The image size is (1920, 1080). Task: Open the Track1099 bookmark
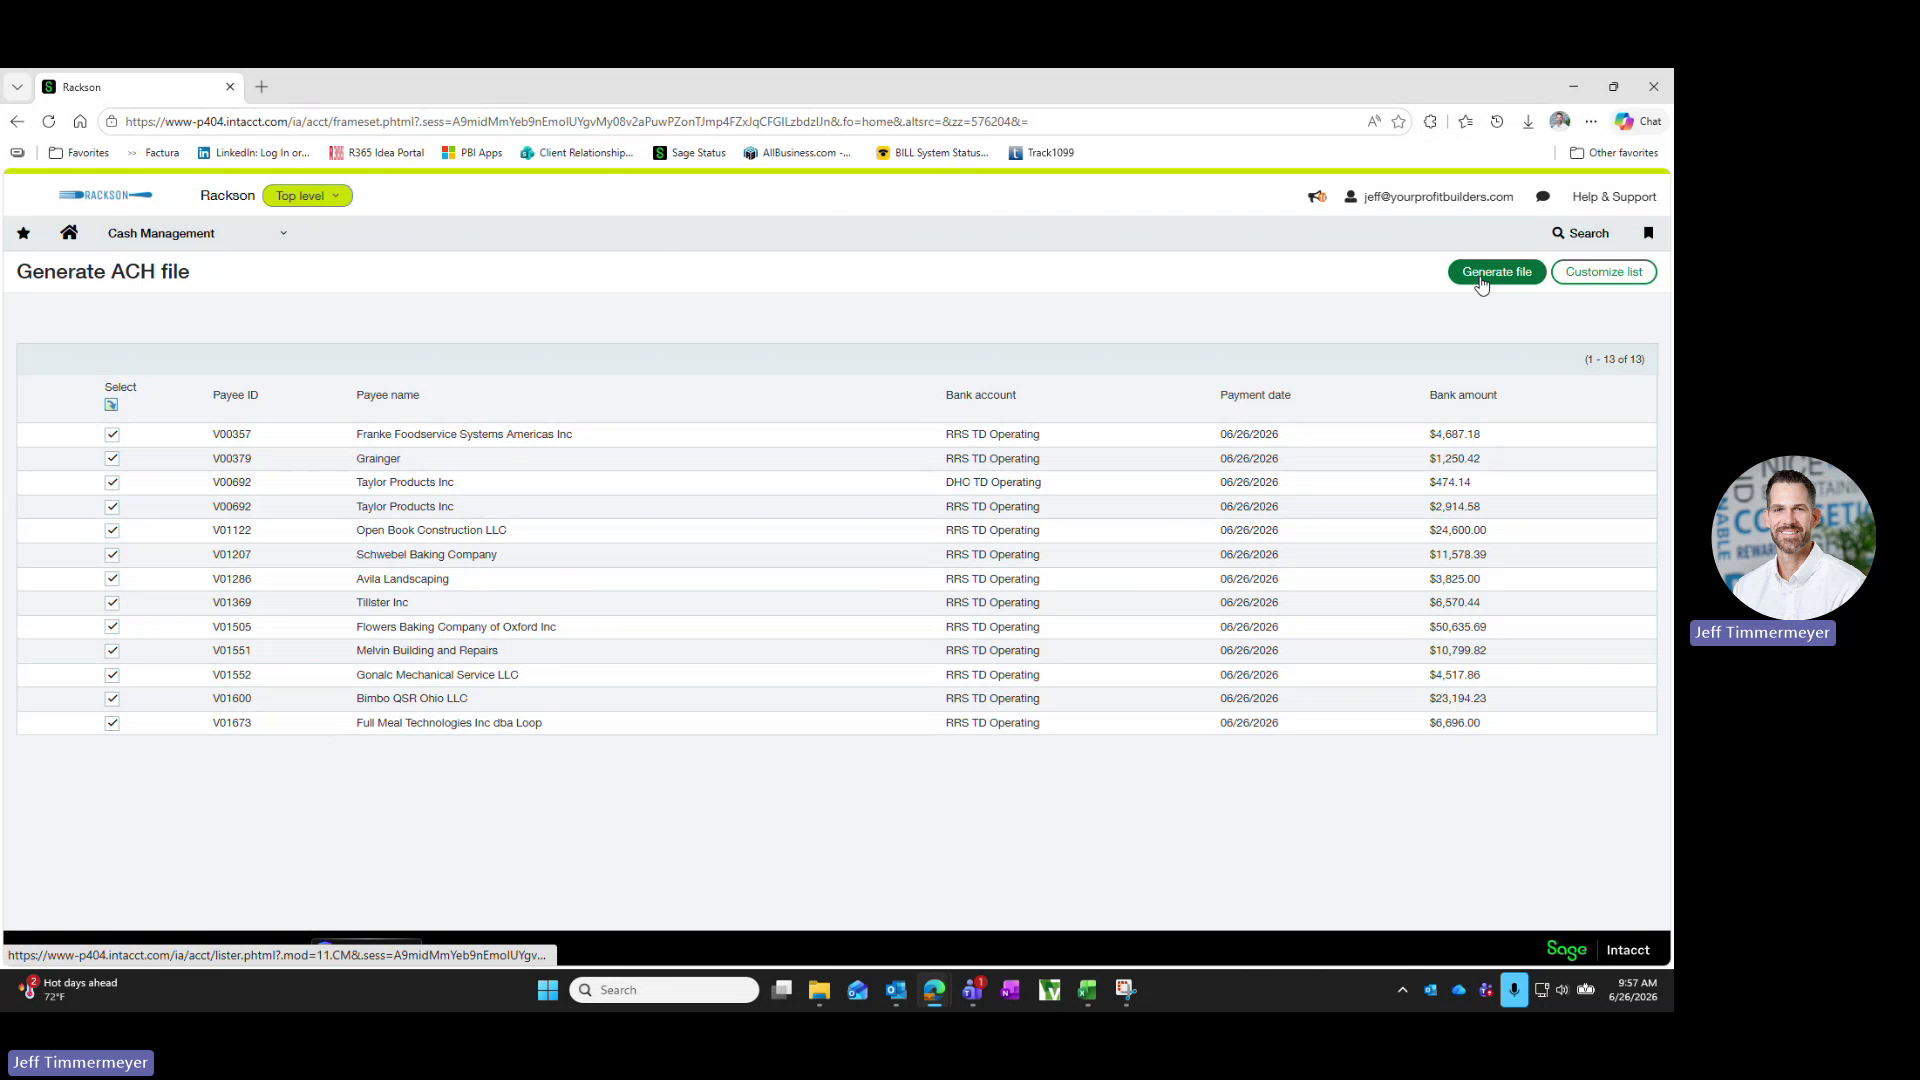point(1041,153)
